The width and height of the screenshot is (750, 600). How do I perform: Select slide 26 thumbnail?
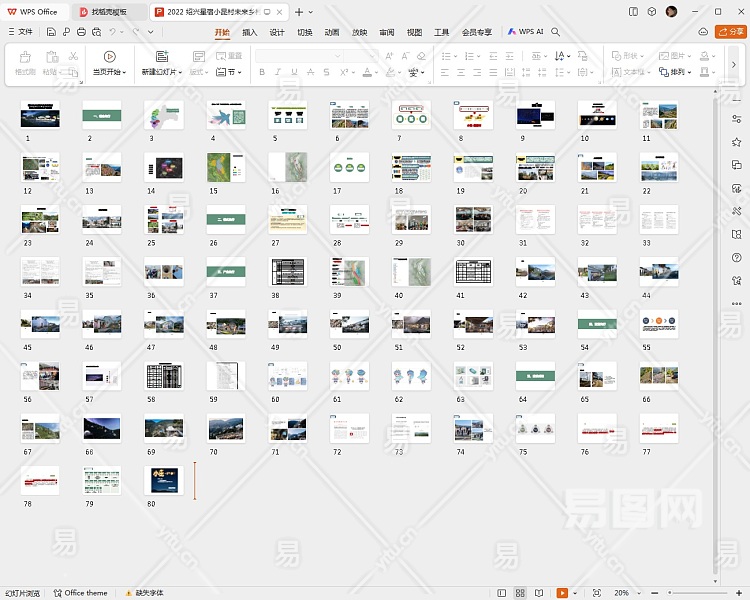click(x=226, y=219)
